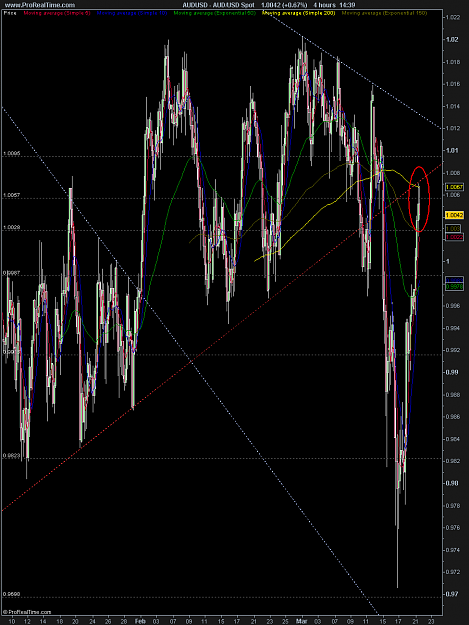Click the 1.02 tick on price axis
Image resolution: width=469 pixels, height=625 pixels.
[452, 39]
